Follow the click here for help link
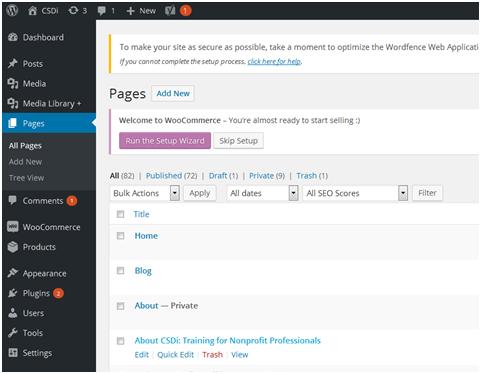This screenshot has width=481, height=374. [274, 61]
